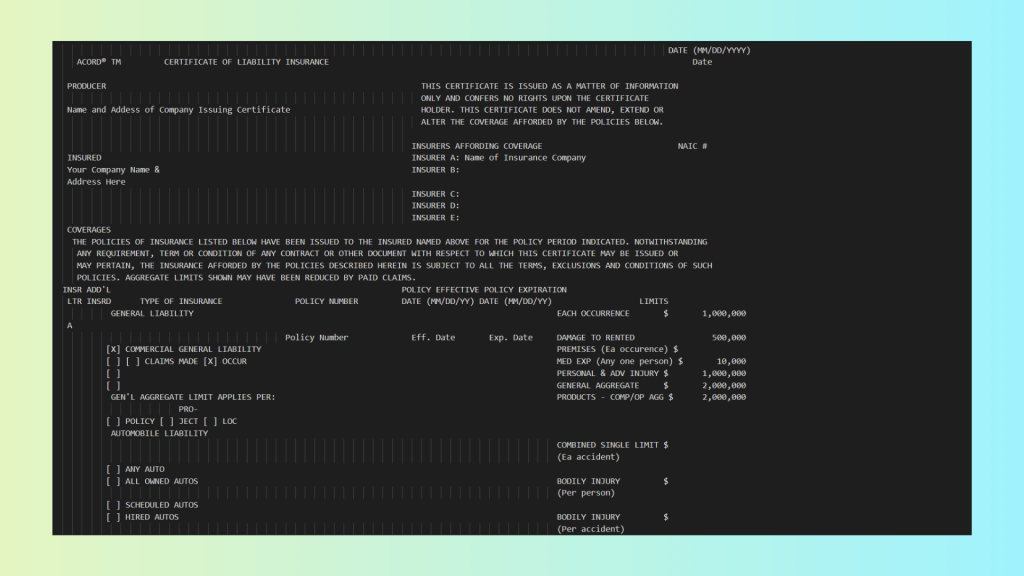Toggle the POLICY aggregate limit checkbox
This screenshot has height=576, width=1024.
tap(113, 422)
